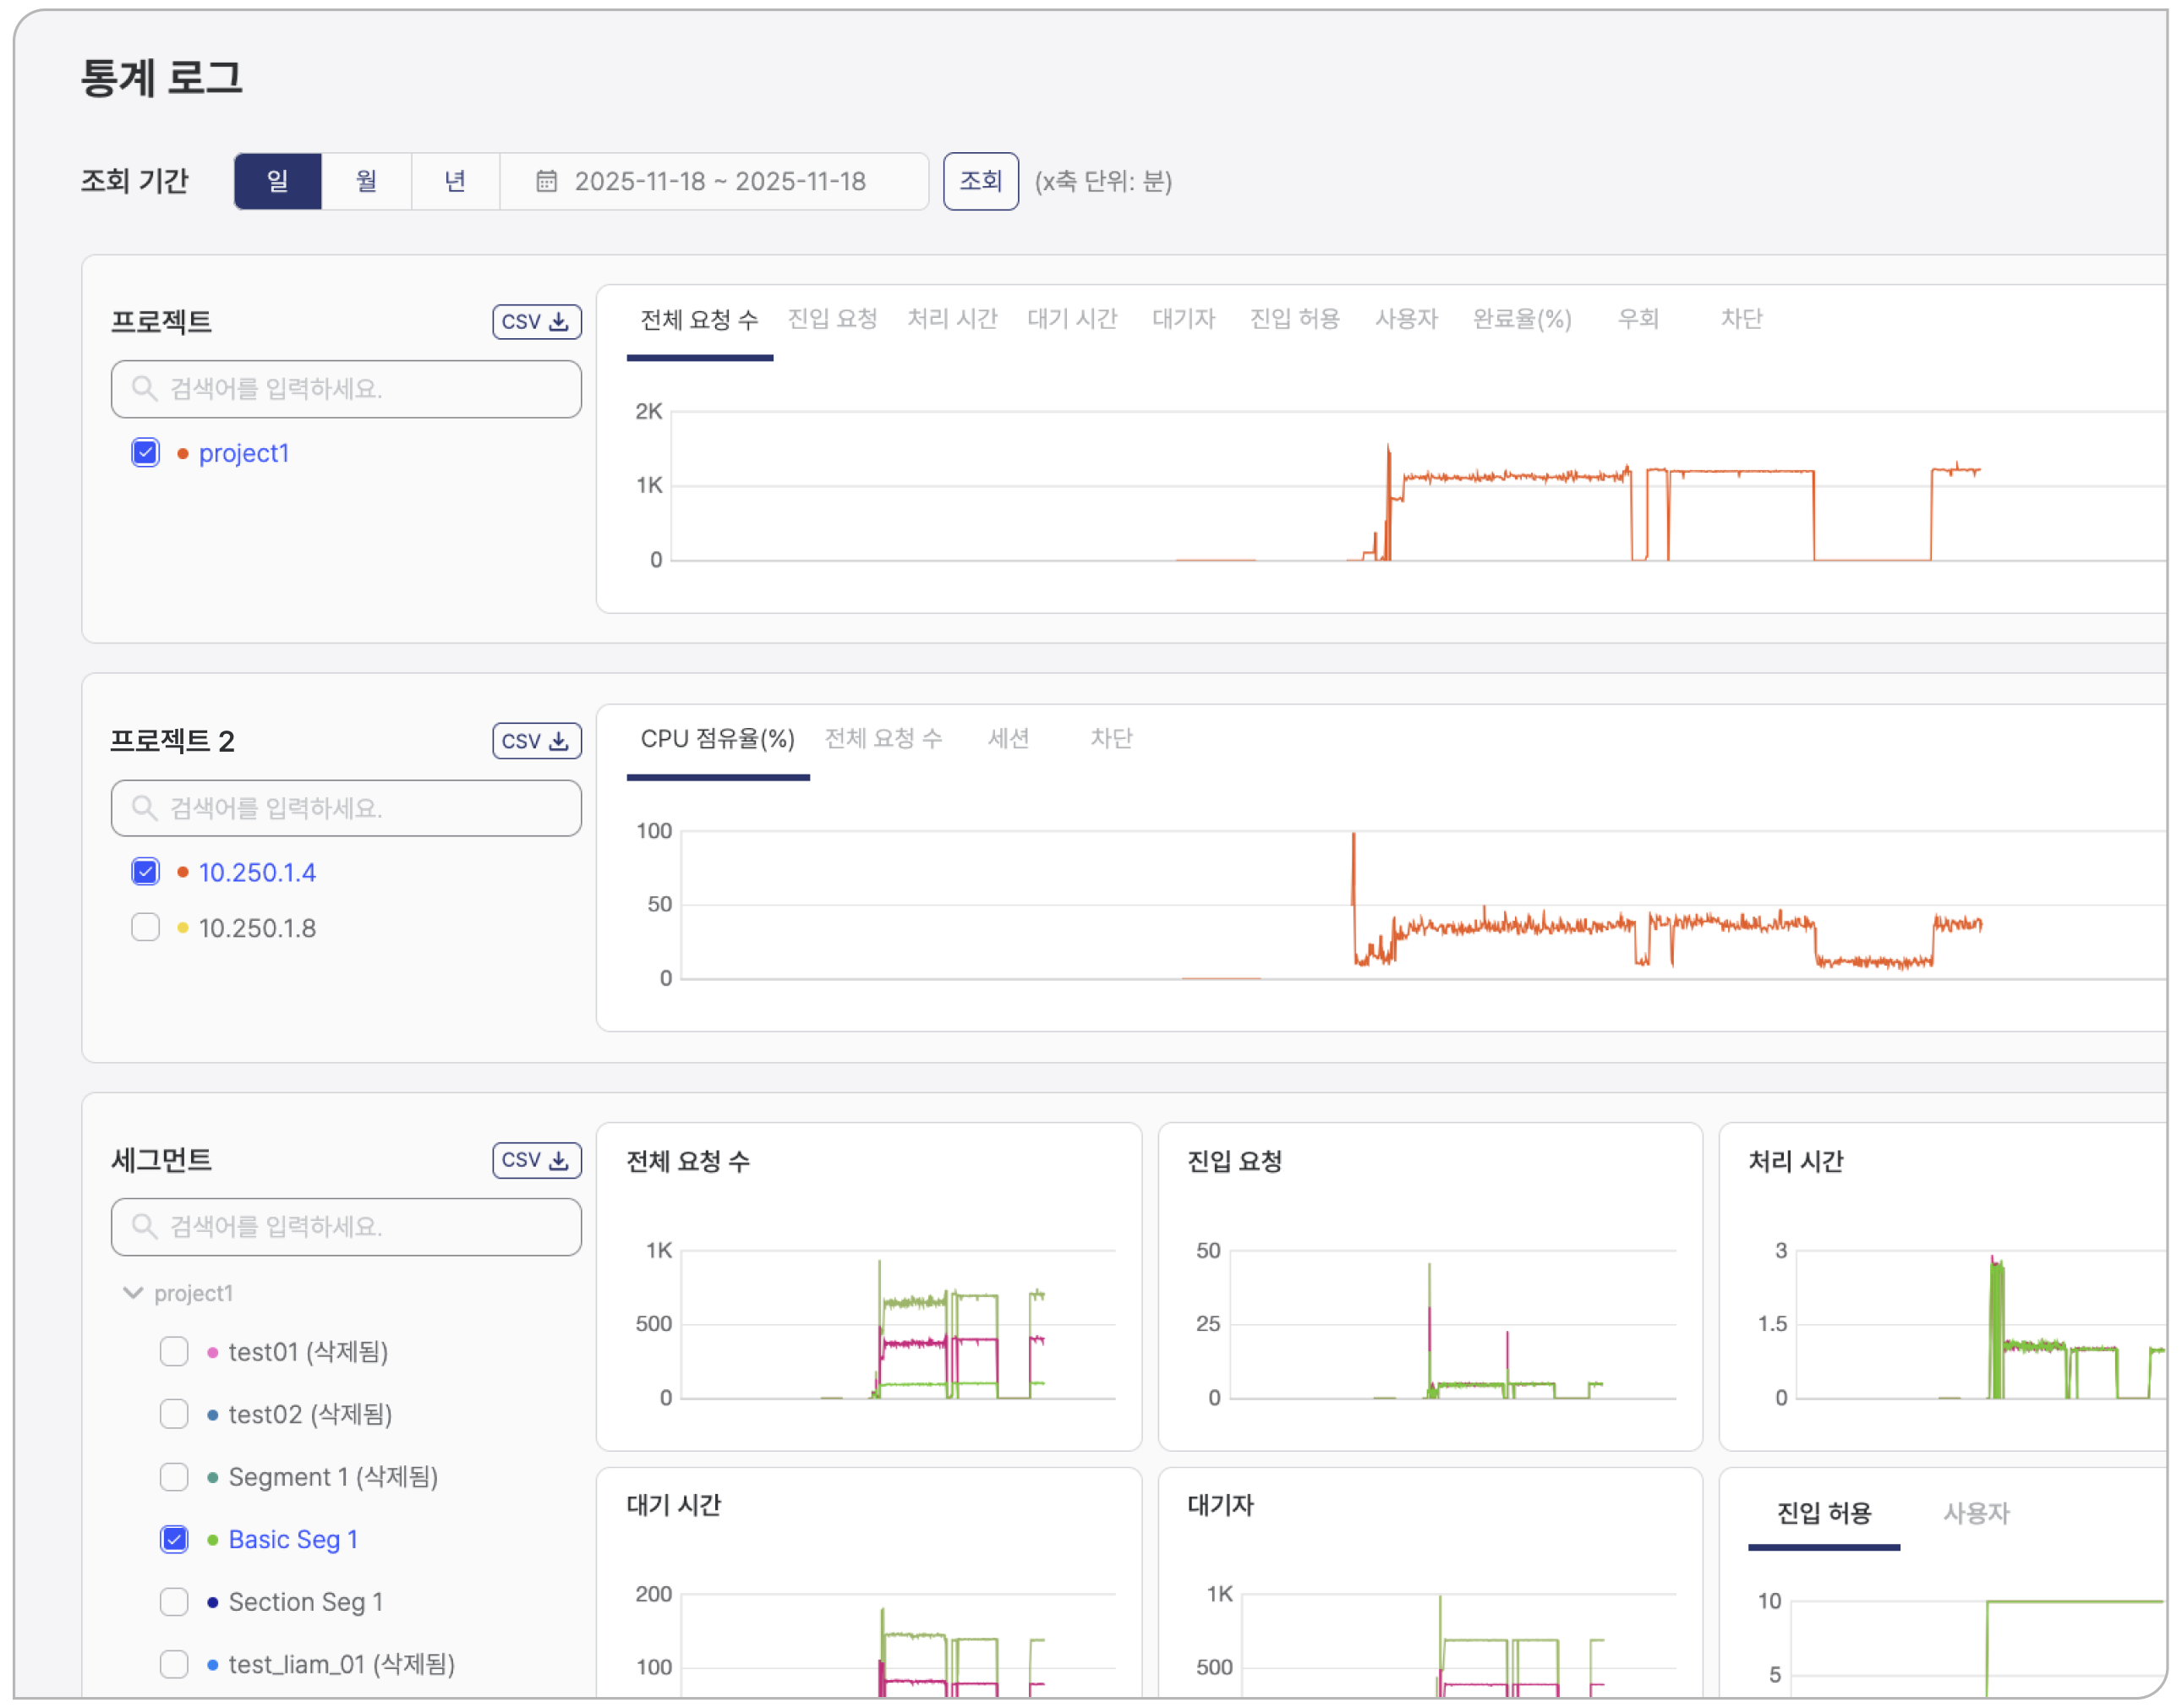
Task: Open the 완료율(%) tab
Action: tap(1522, 319)
